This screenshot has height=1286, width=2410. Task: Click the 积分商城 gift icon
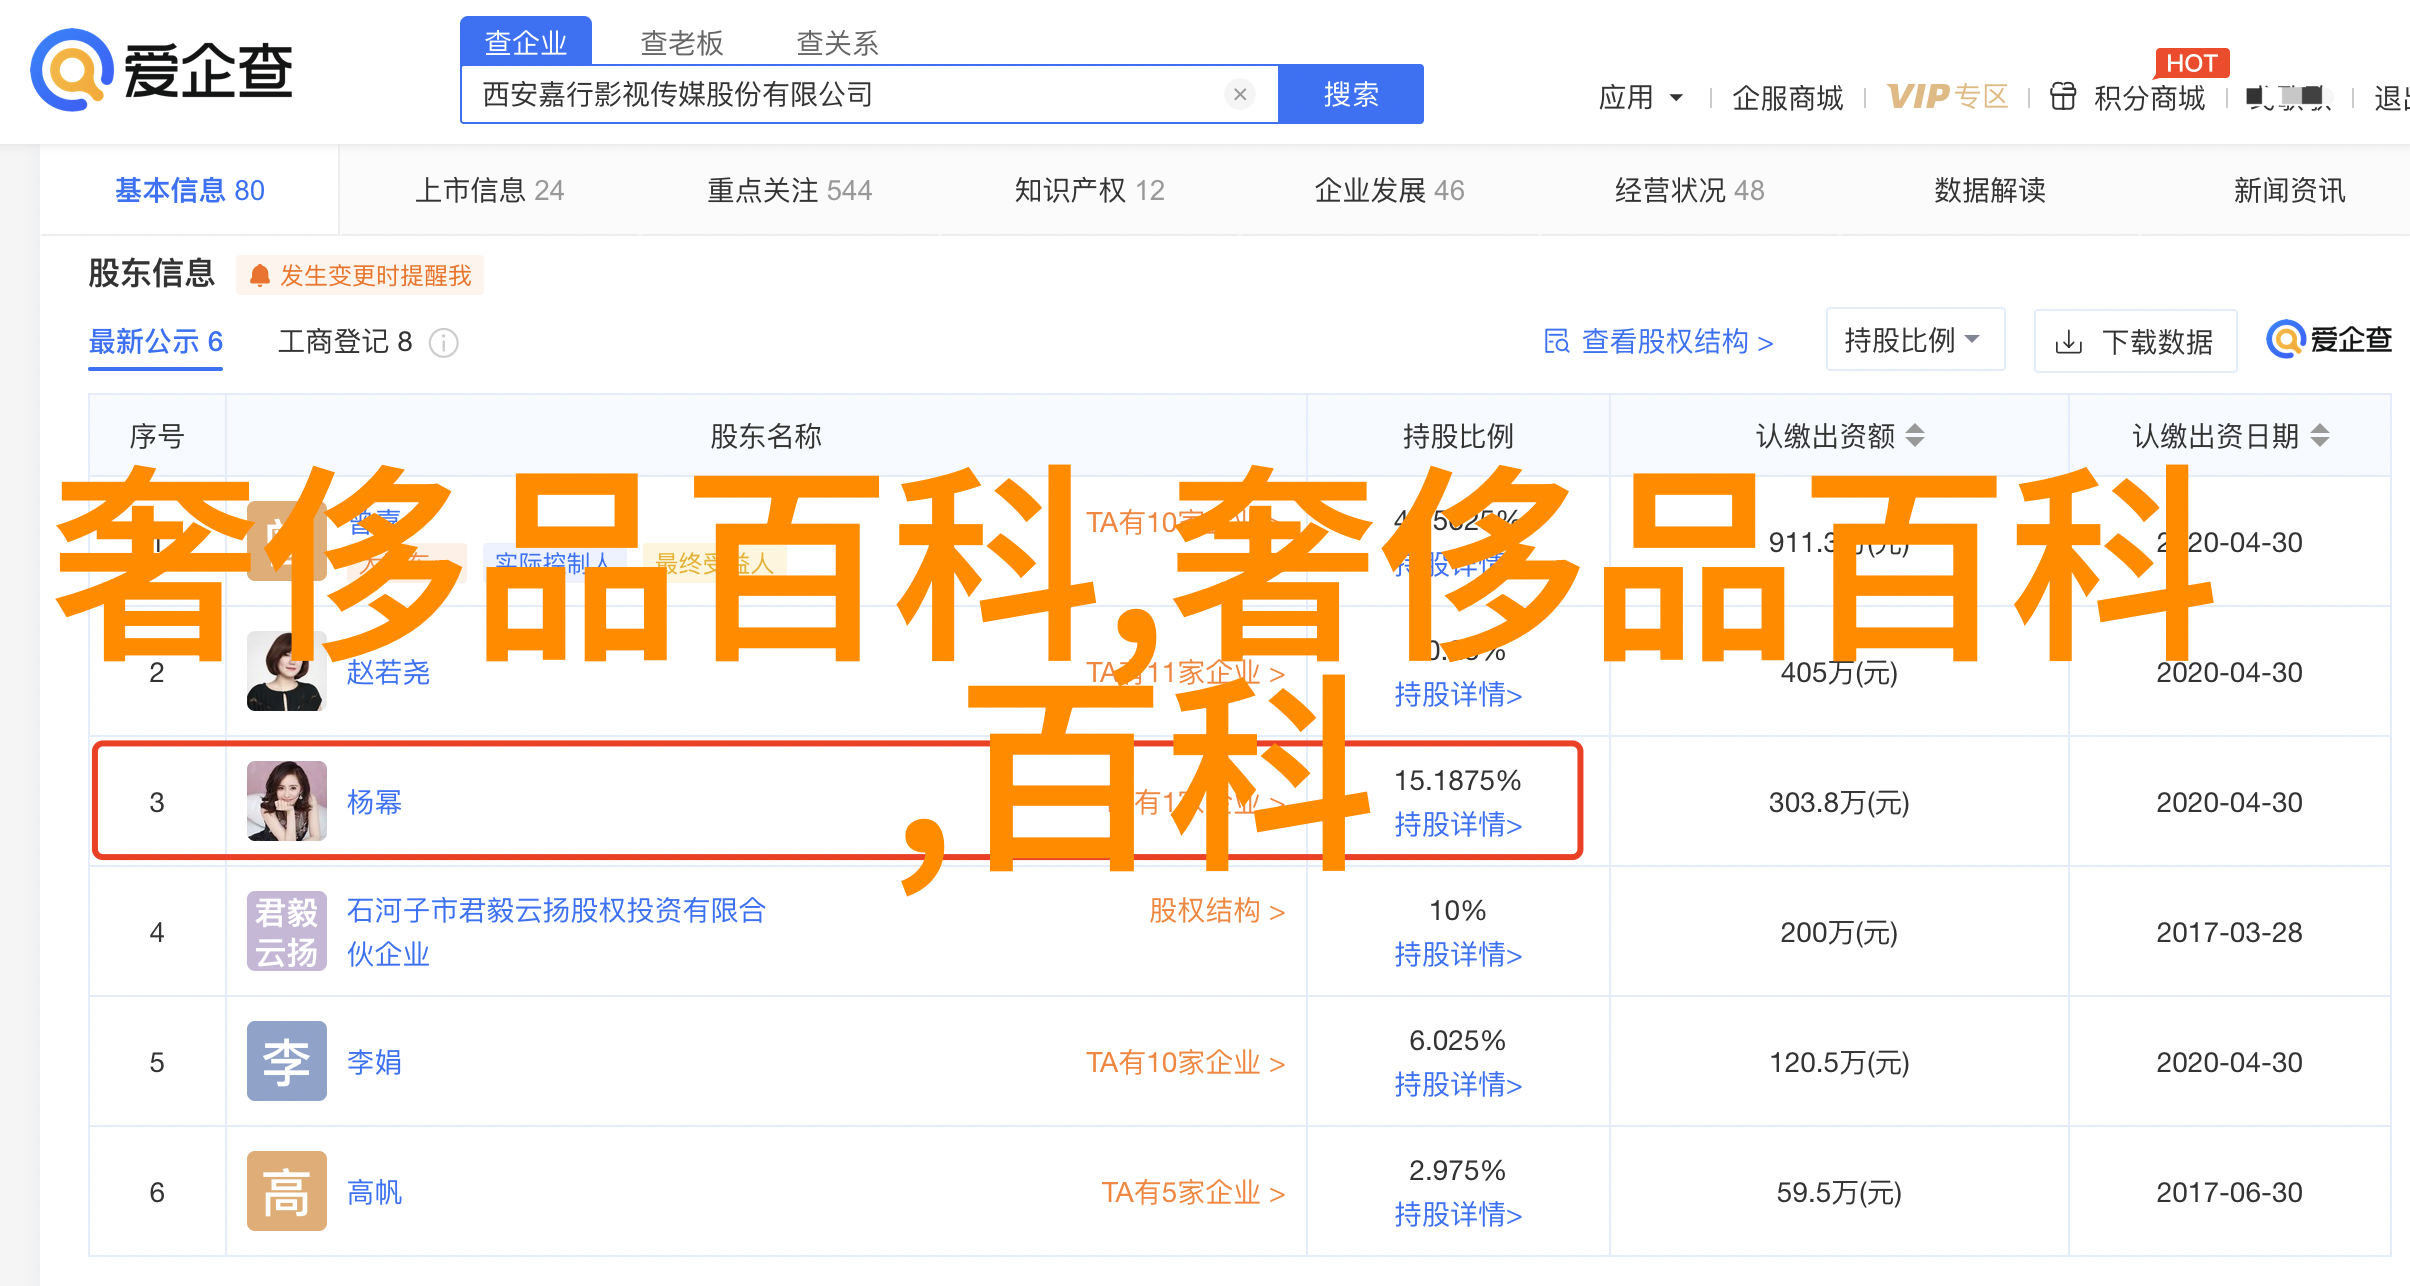[x=2063, y=96]
